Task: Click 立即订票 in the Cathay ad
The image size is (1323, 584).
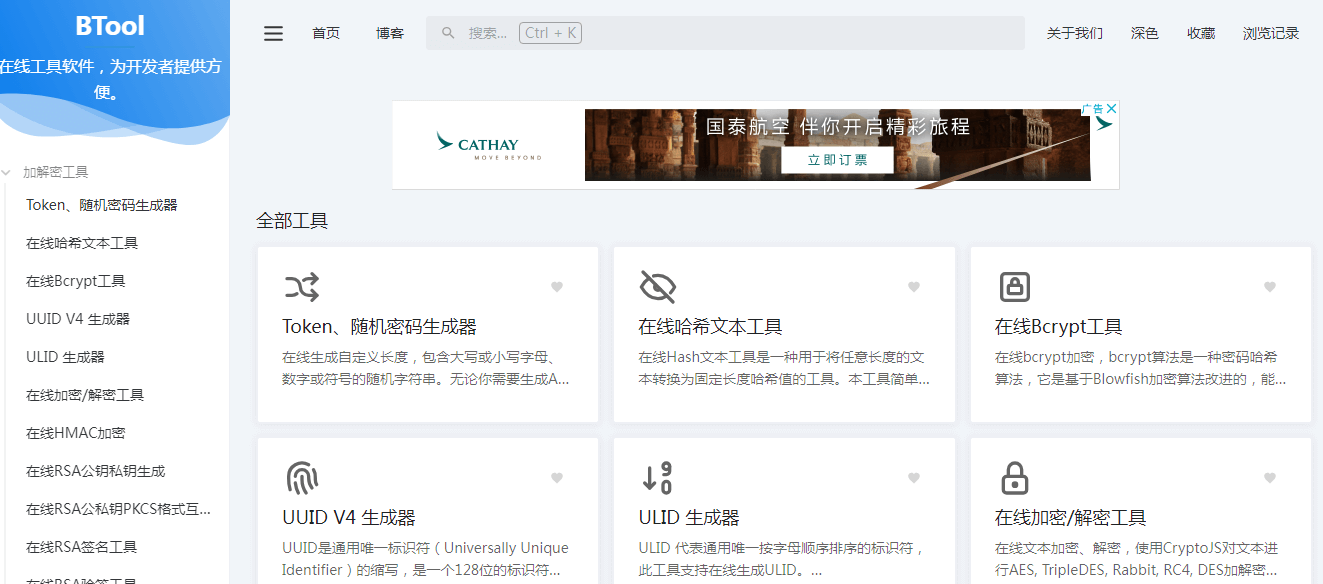Action: coord(838,160)
